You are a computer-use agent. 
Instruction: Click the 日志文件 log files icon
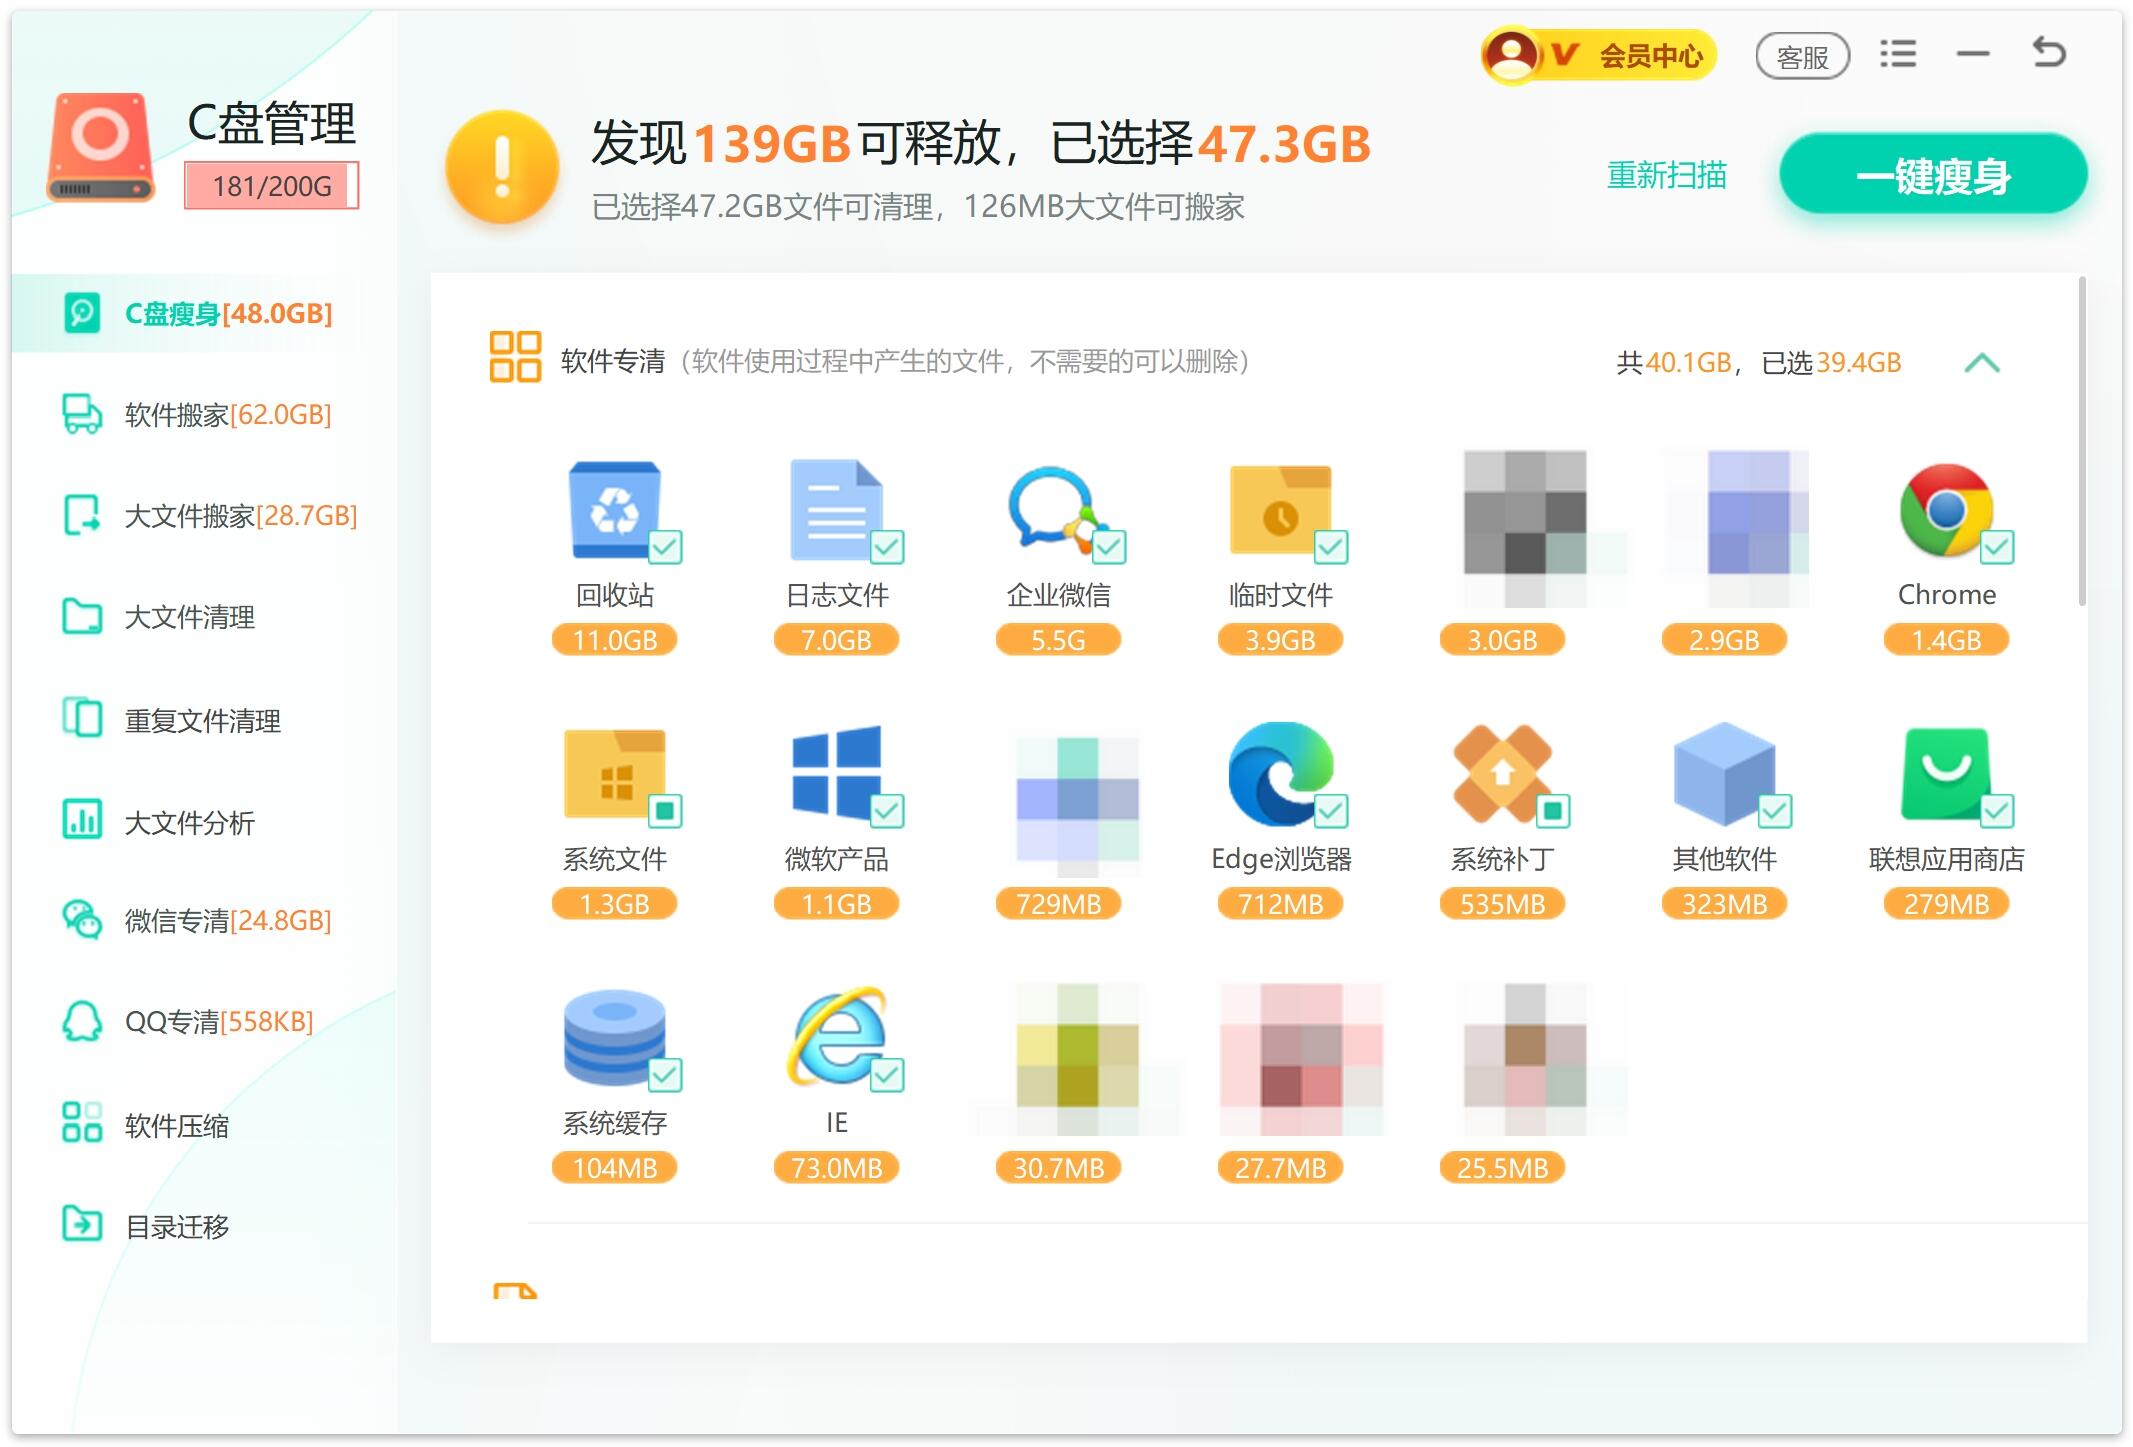pyautogui.click(x=837, y=510)
